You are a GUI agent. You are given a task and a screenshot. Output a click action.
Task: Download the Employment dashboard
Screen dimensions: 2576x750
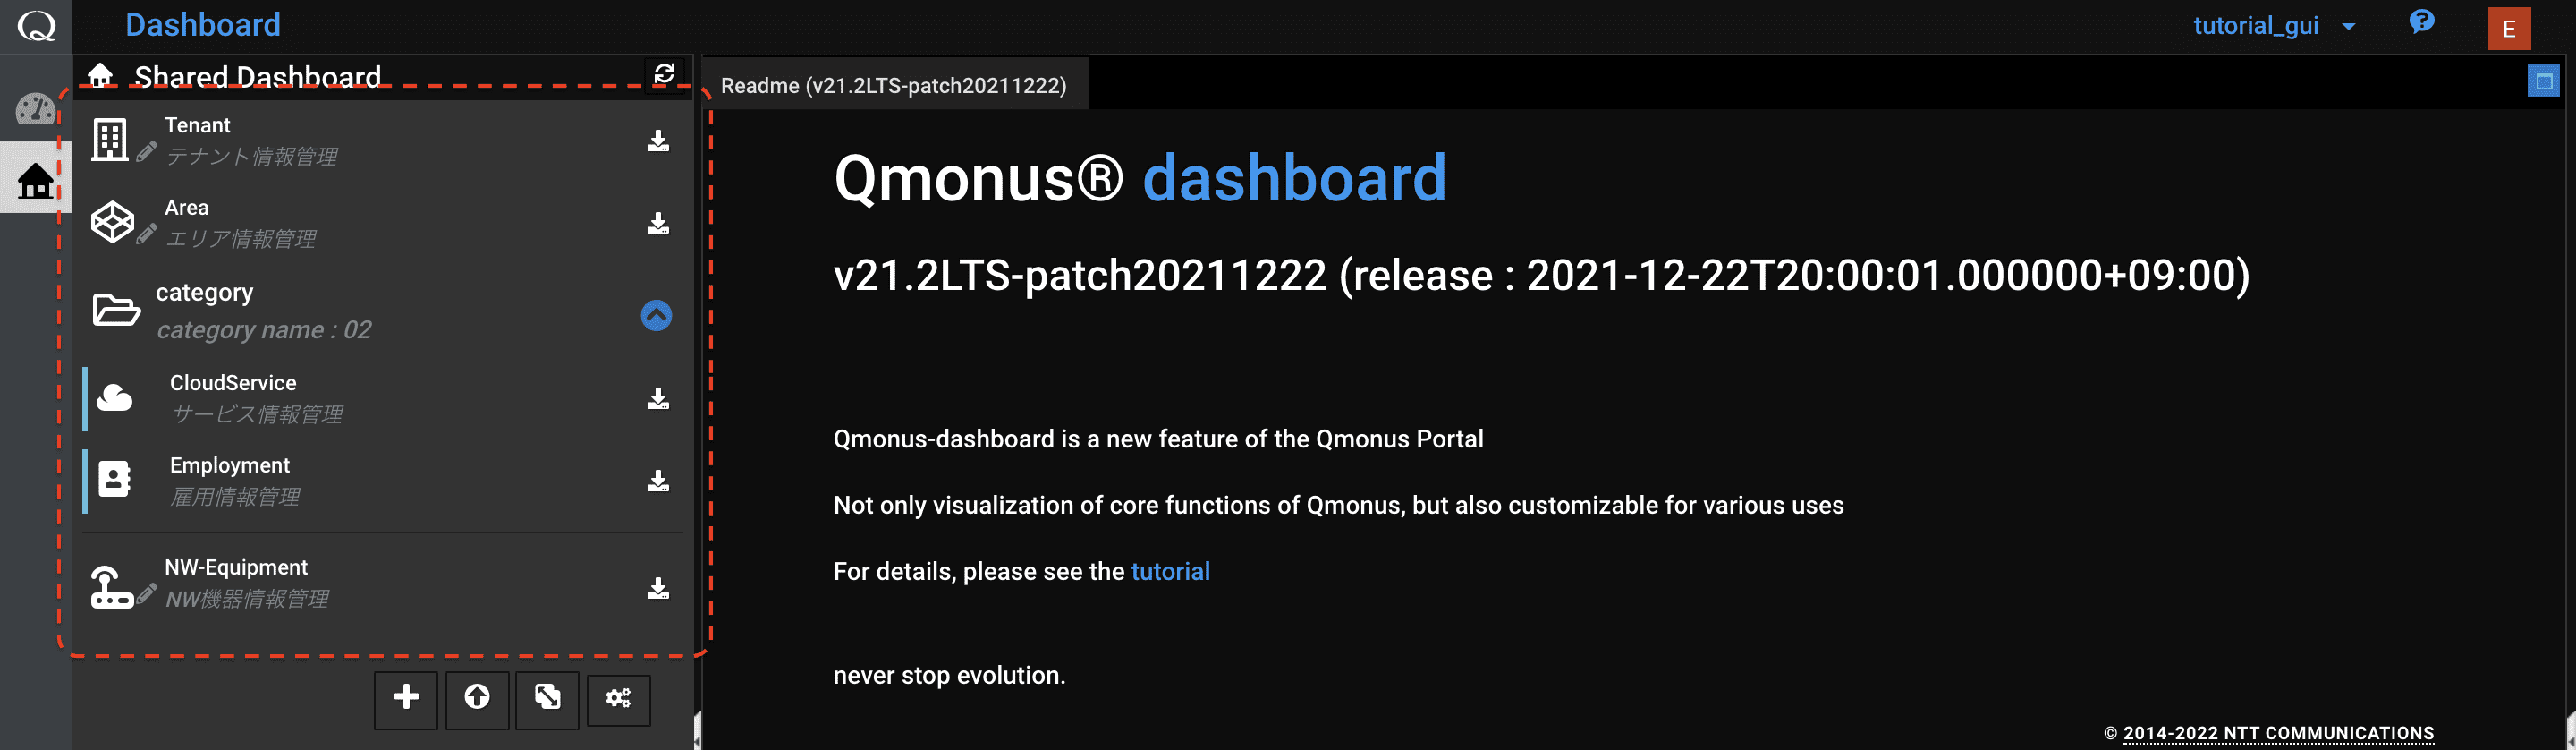658,481
